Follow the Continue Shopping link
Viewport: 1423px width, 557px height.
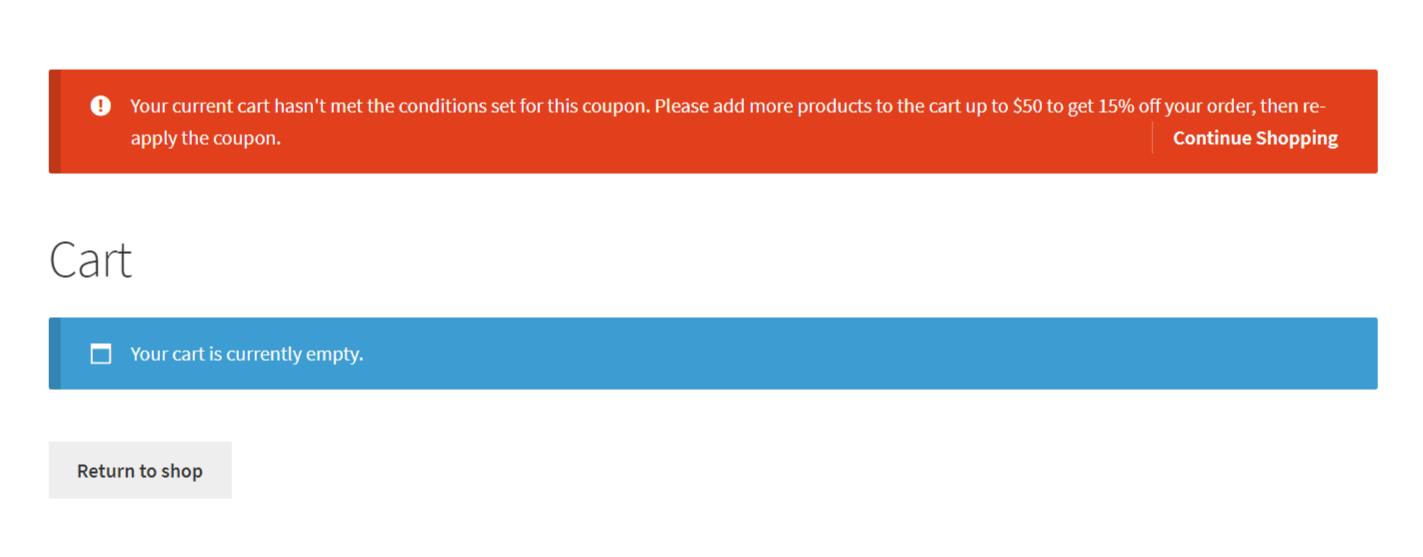coord(1255,138)
